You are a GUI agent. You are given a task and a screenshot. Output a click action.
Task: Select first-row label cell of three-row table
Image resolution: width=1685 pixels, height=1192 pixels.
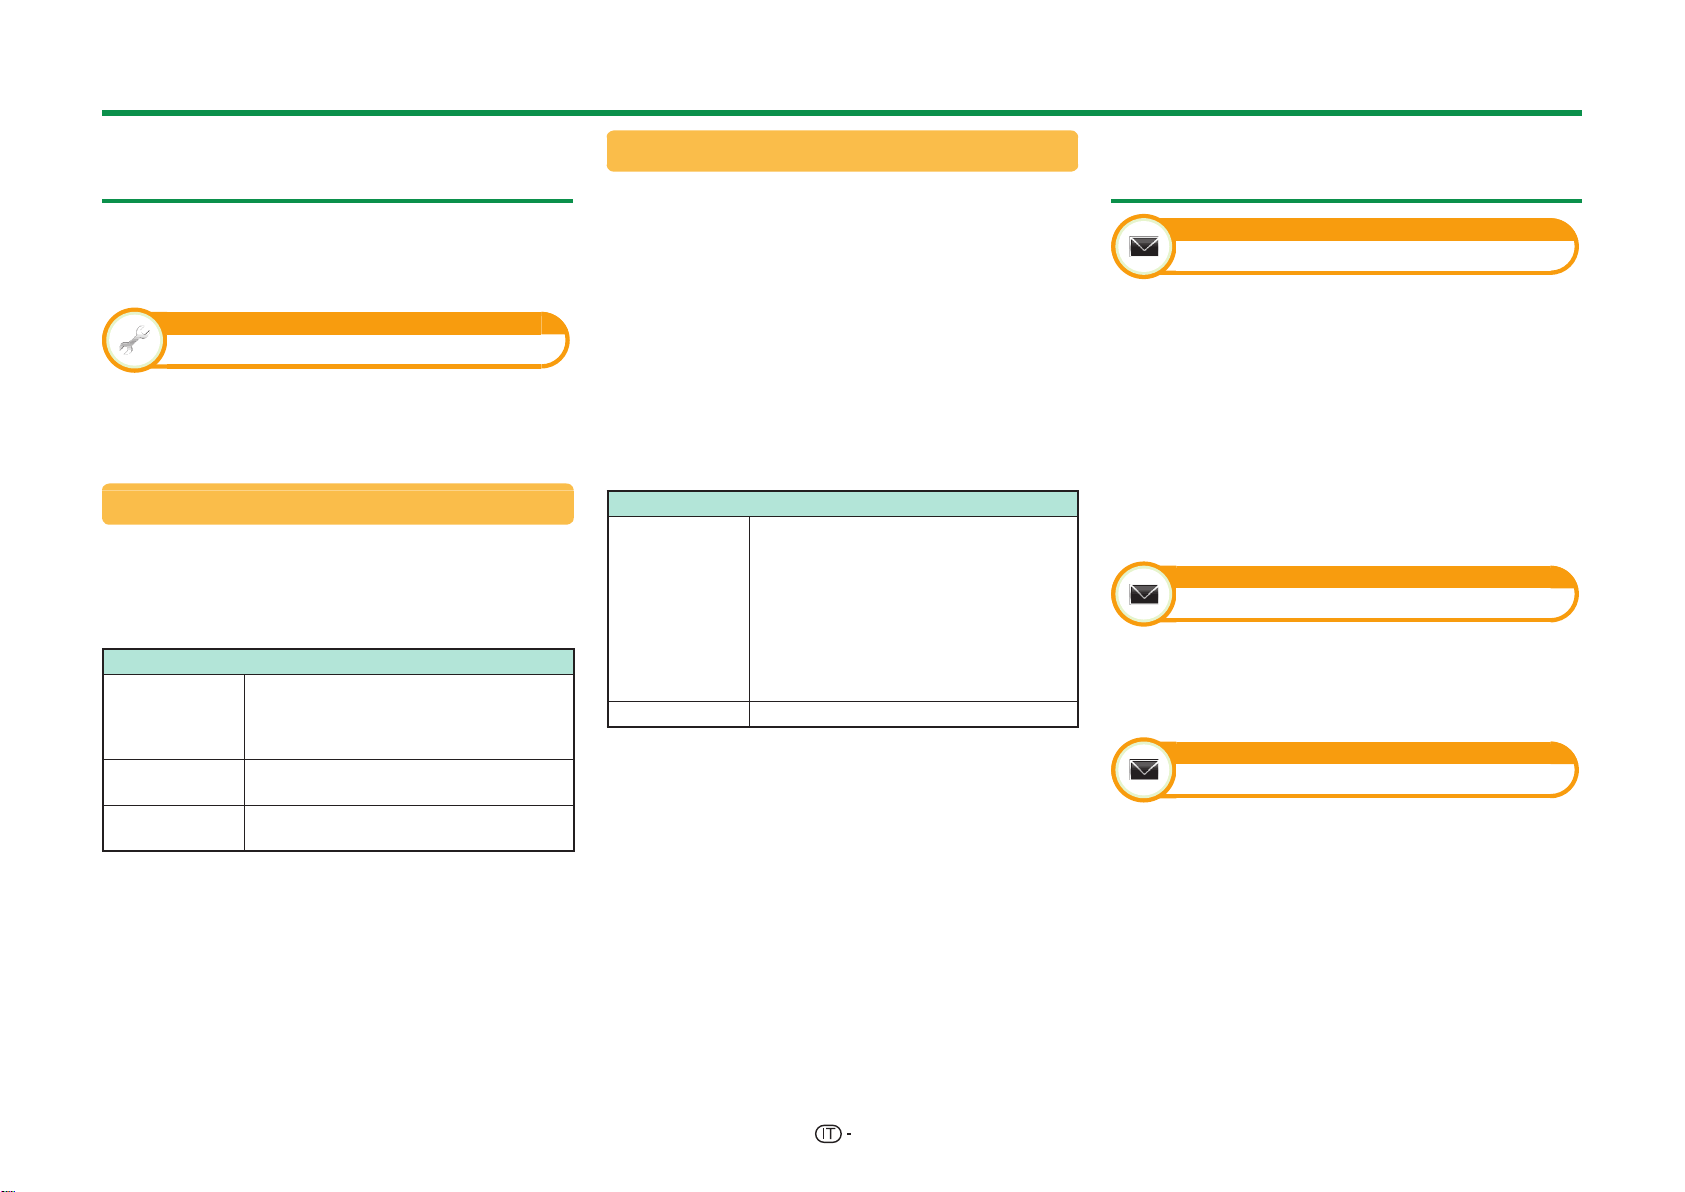pyautogui.click(x=174, y=717)
